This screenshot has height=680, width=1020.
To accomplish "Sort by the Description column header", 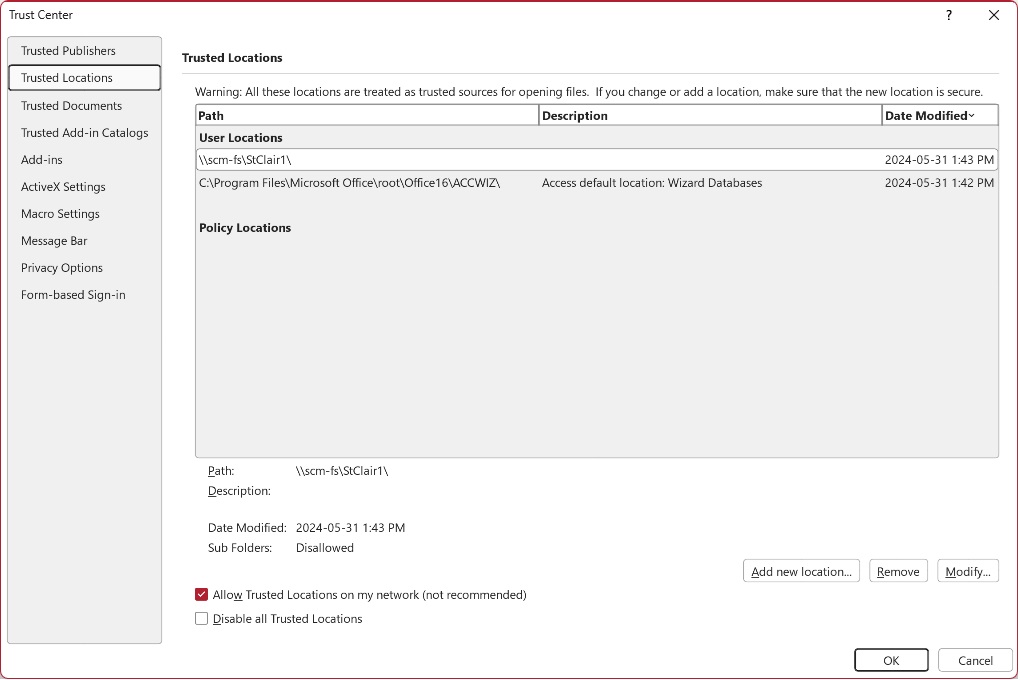I will click(x=600, y=114).
